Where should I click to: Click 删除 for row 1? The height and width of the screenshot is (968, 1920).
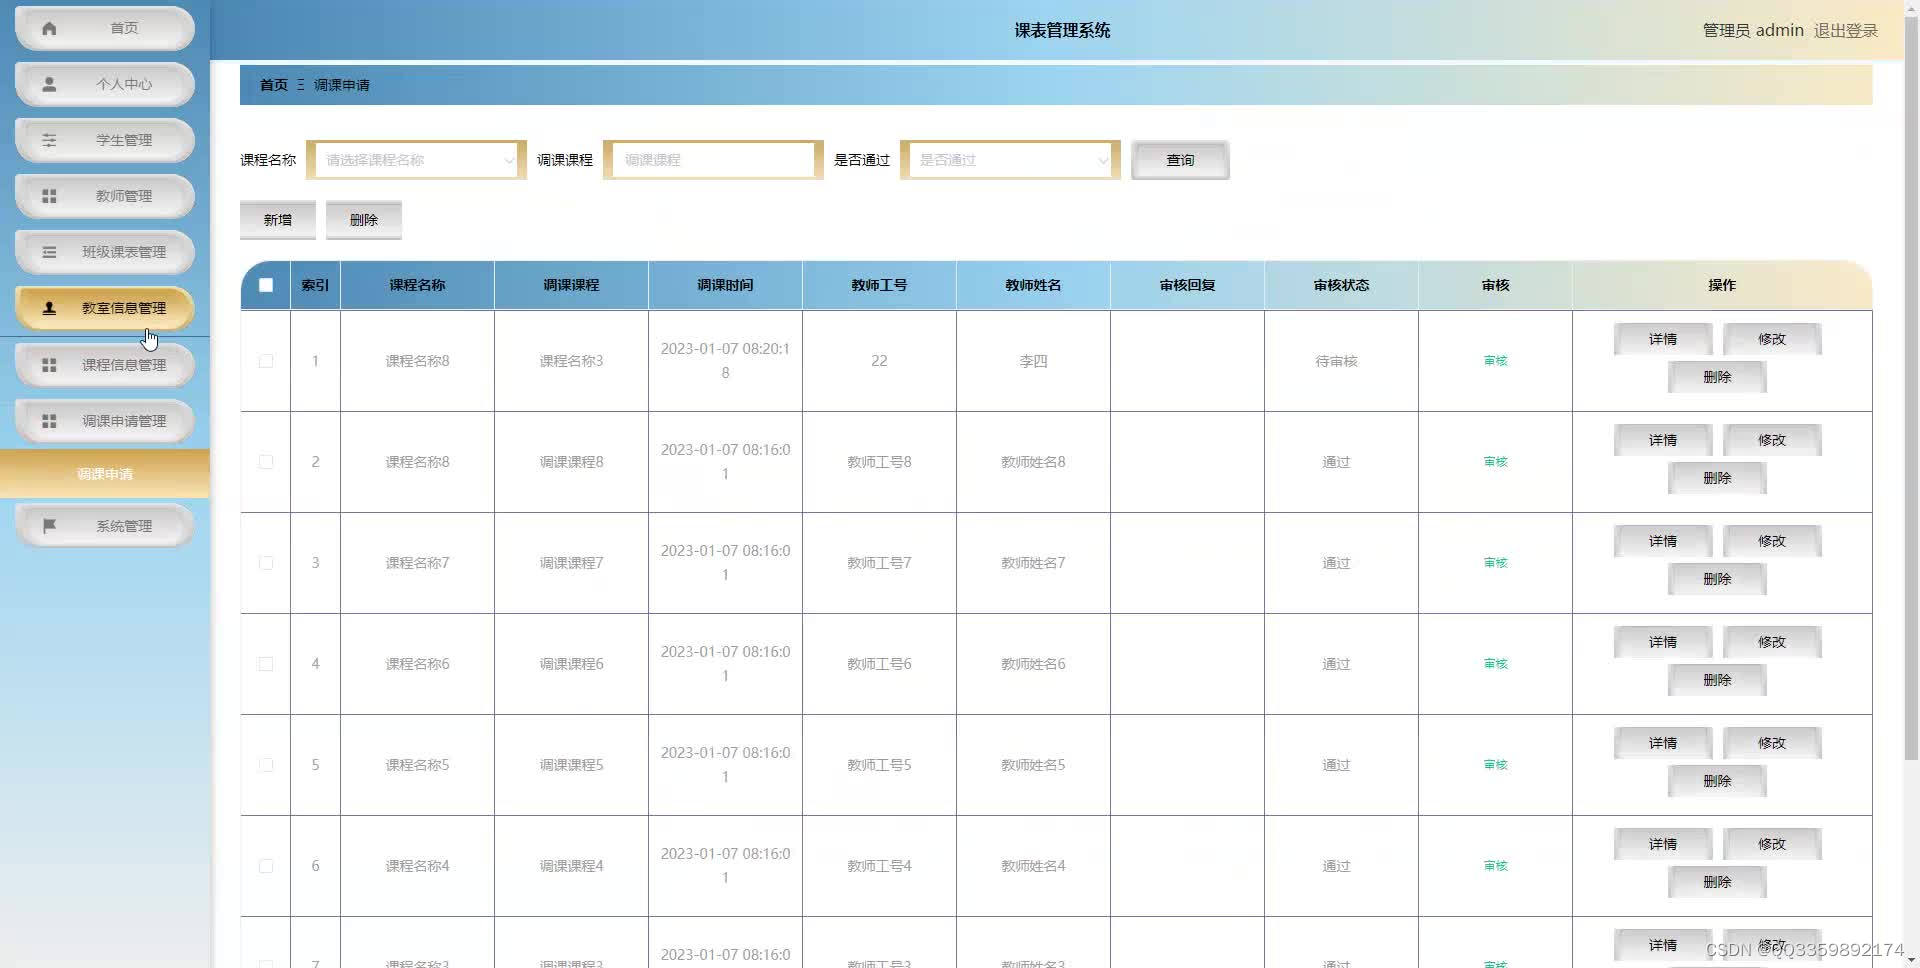[1717, 377]
